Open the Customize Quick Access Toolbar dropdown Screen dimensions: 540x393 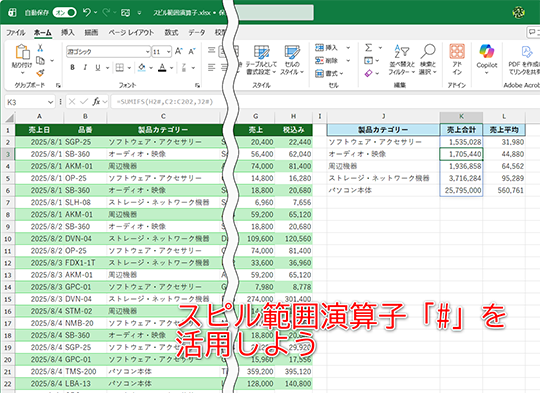pyautogui.click(x=139, y=13)
